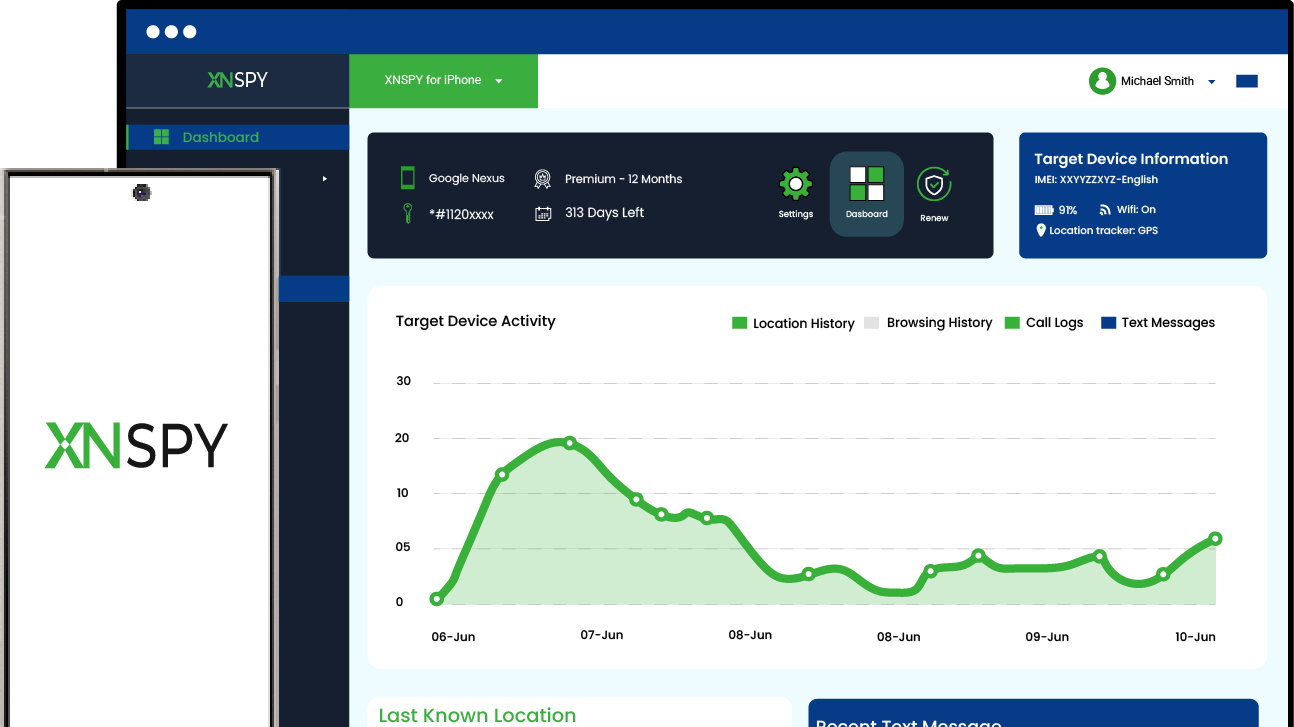Click the Call Logs green legend swatch
The height and width of the screenshot is (727, 1294).
[x=1012, y=323]
